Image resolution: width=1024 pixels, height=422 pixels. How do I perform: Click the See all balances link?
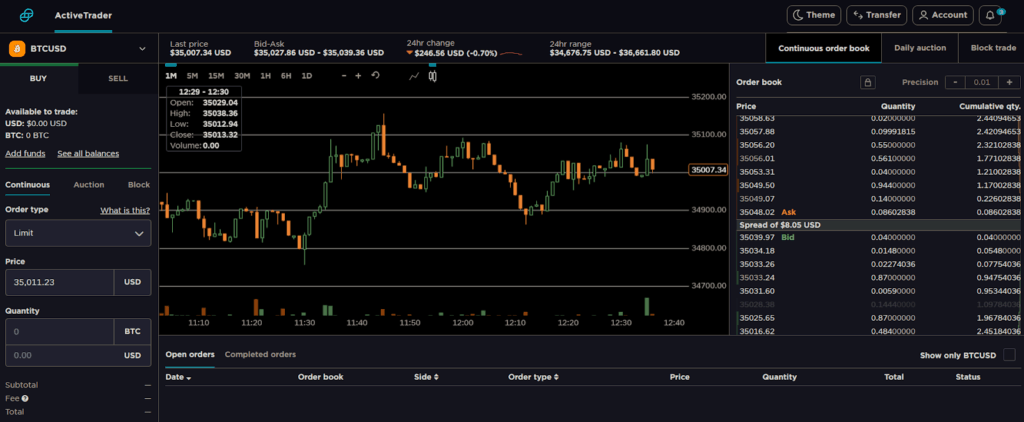pos(88,154)
